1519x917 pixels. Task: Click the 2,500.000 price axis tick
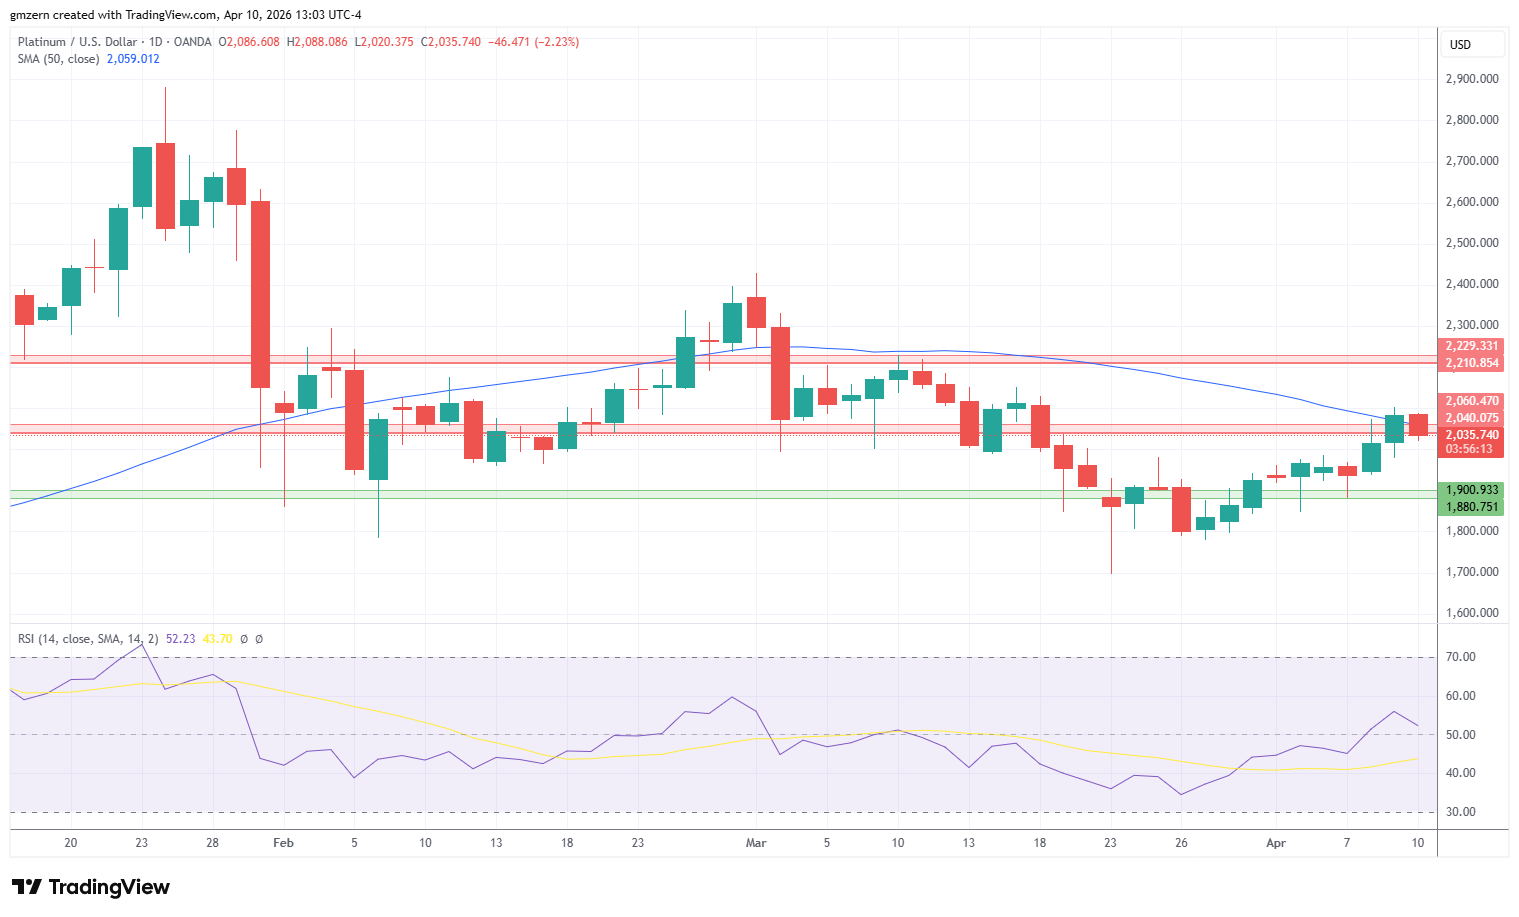pyautogui.click(x=1472, y=243)
